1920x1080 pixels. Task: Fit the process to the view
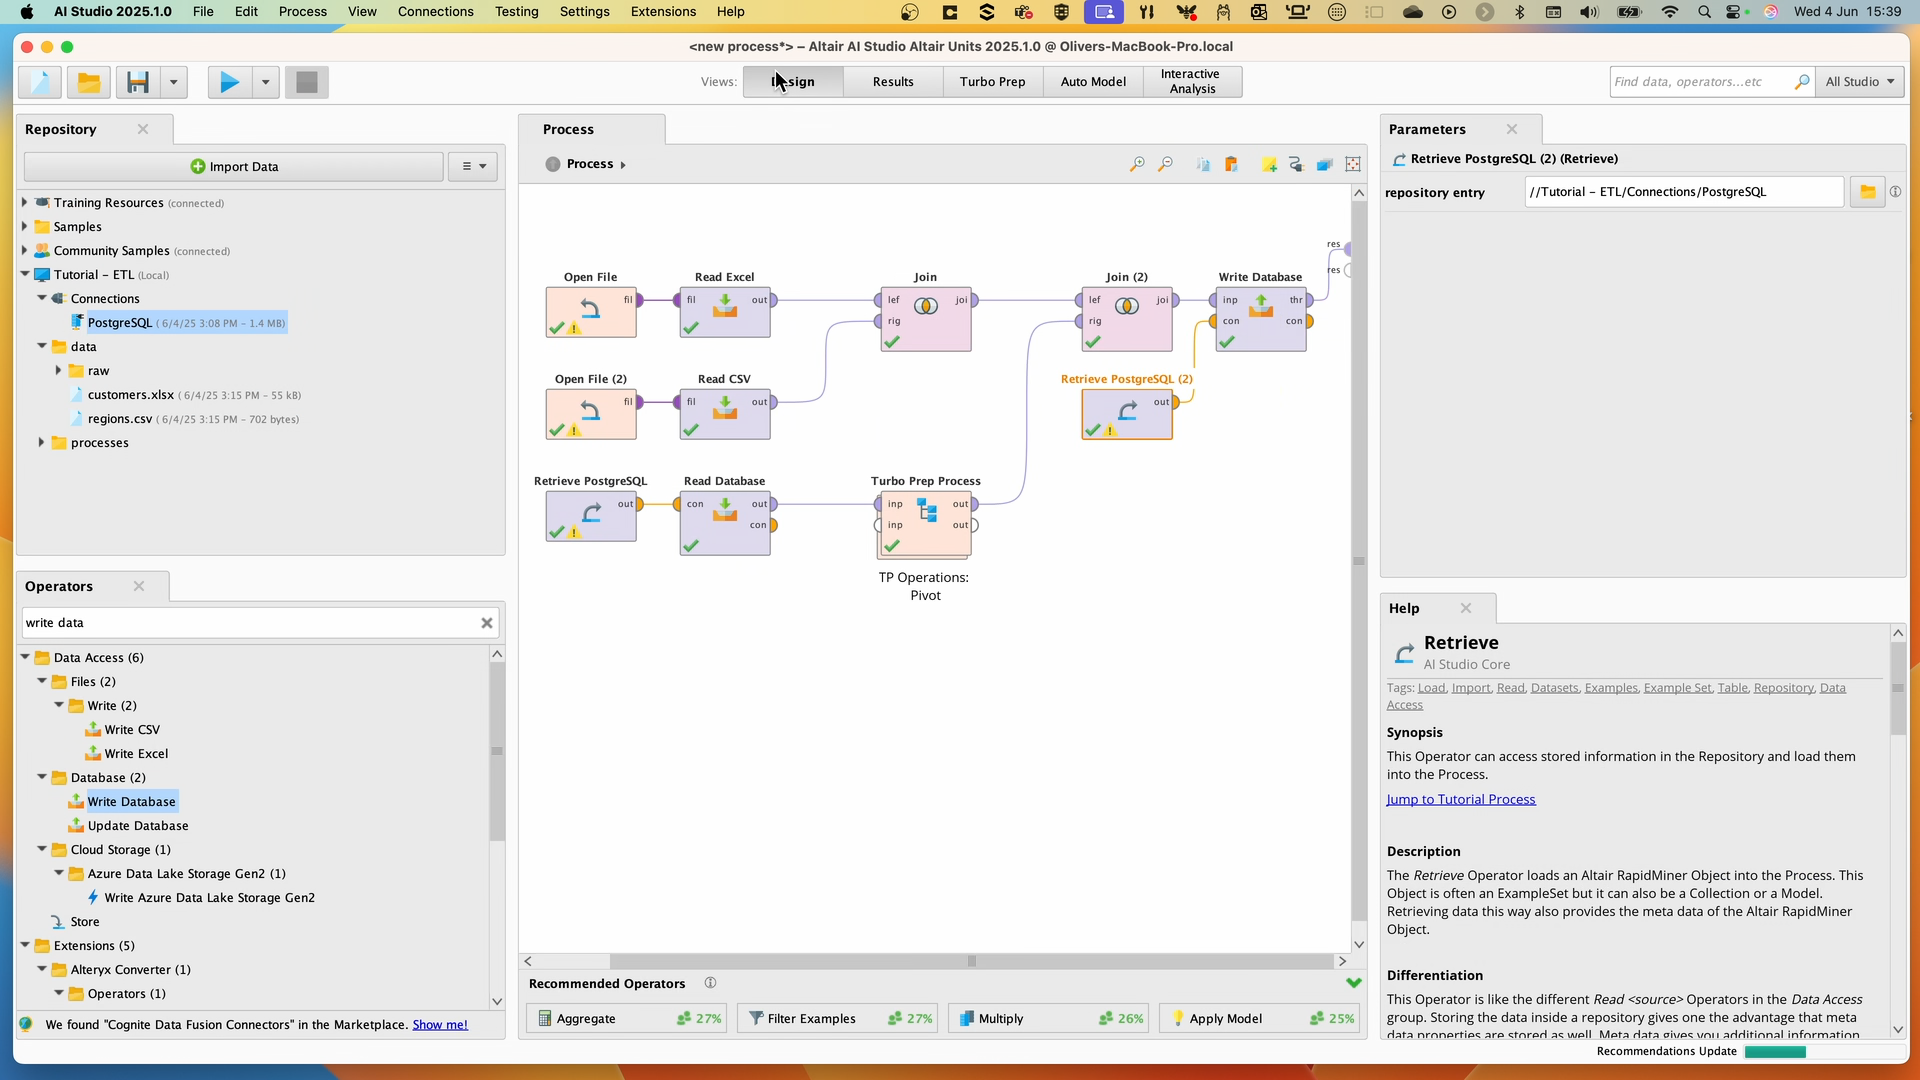[1353, 164]
